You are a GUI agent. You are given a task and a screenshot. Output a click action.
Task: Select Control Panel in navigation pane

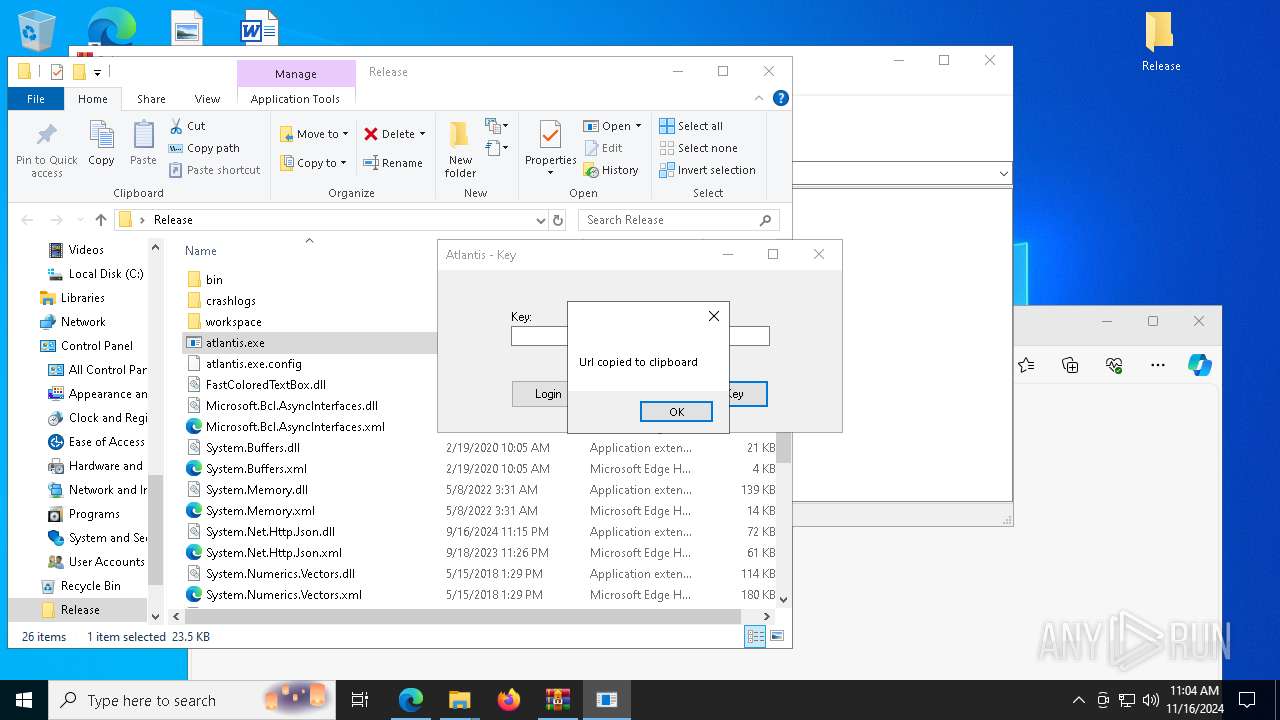(x=96, y=346)
